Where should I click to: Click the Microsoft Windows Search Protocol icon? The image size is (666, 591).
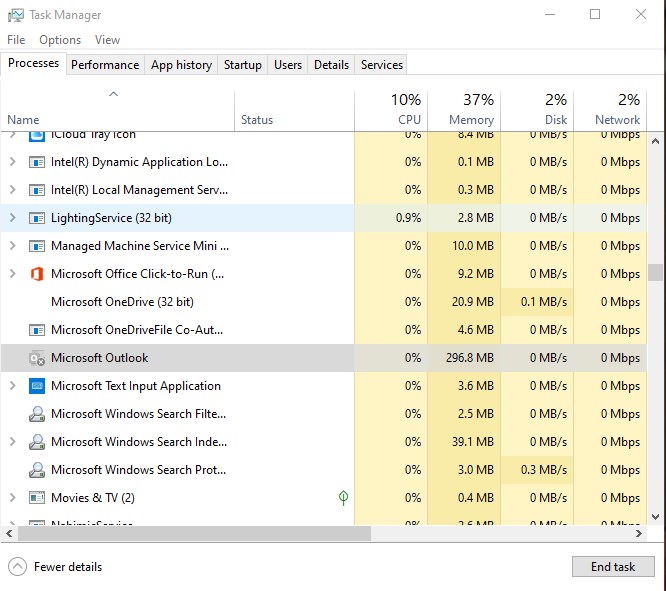click(x=37, y=470)
